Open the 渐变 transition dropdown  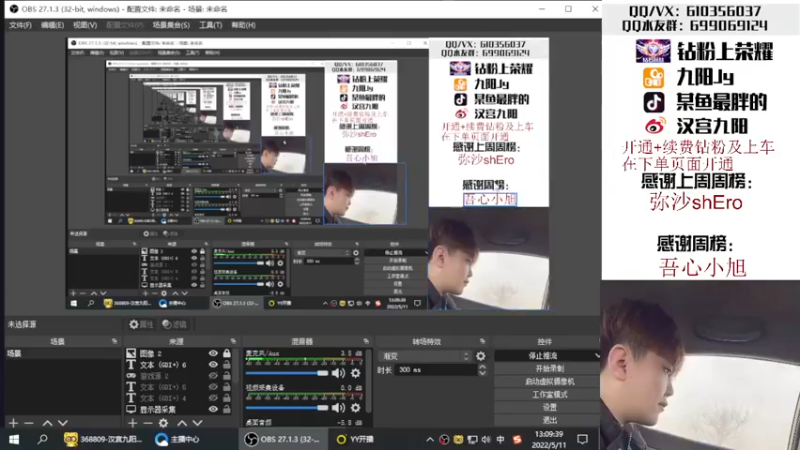(x=425, y=356)
